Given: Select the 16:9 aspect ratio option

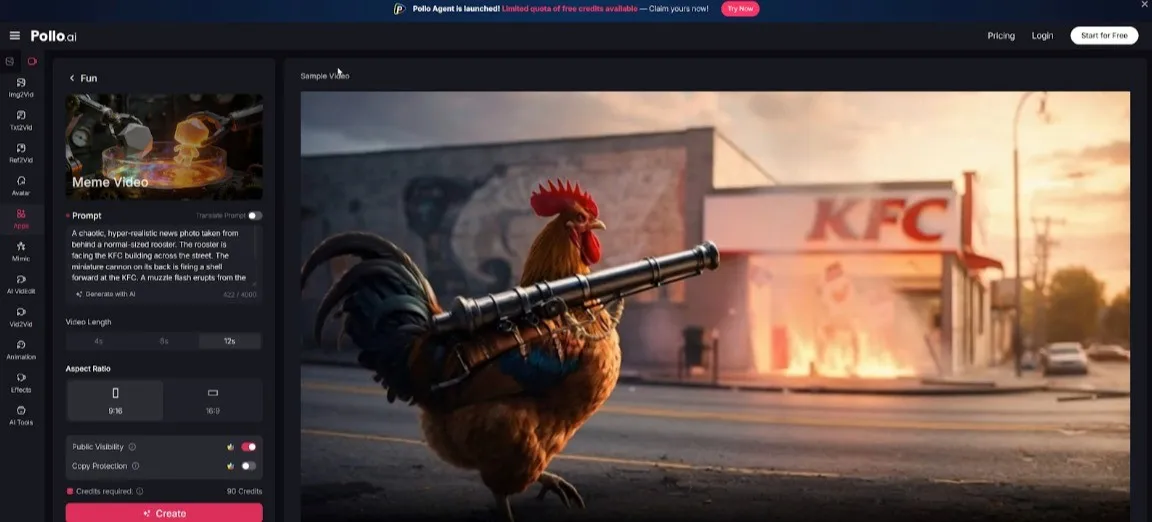Looking at the screenshot, I should coord(213,399).
